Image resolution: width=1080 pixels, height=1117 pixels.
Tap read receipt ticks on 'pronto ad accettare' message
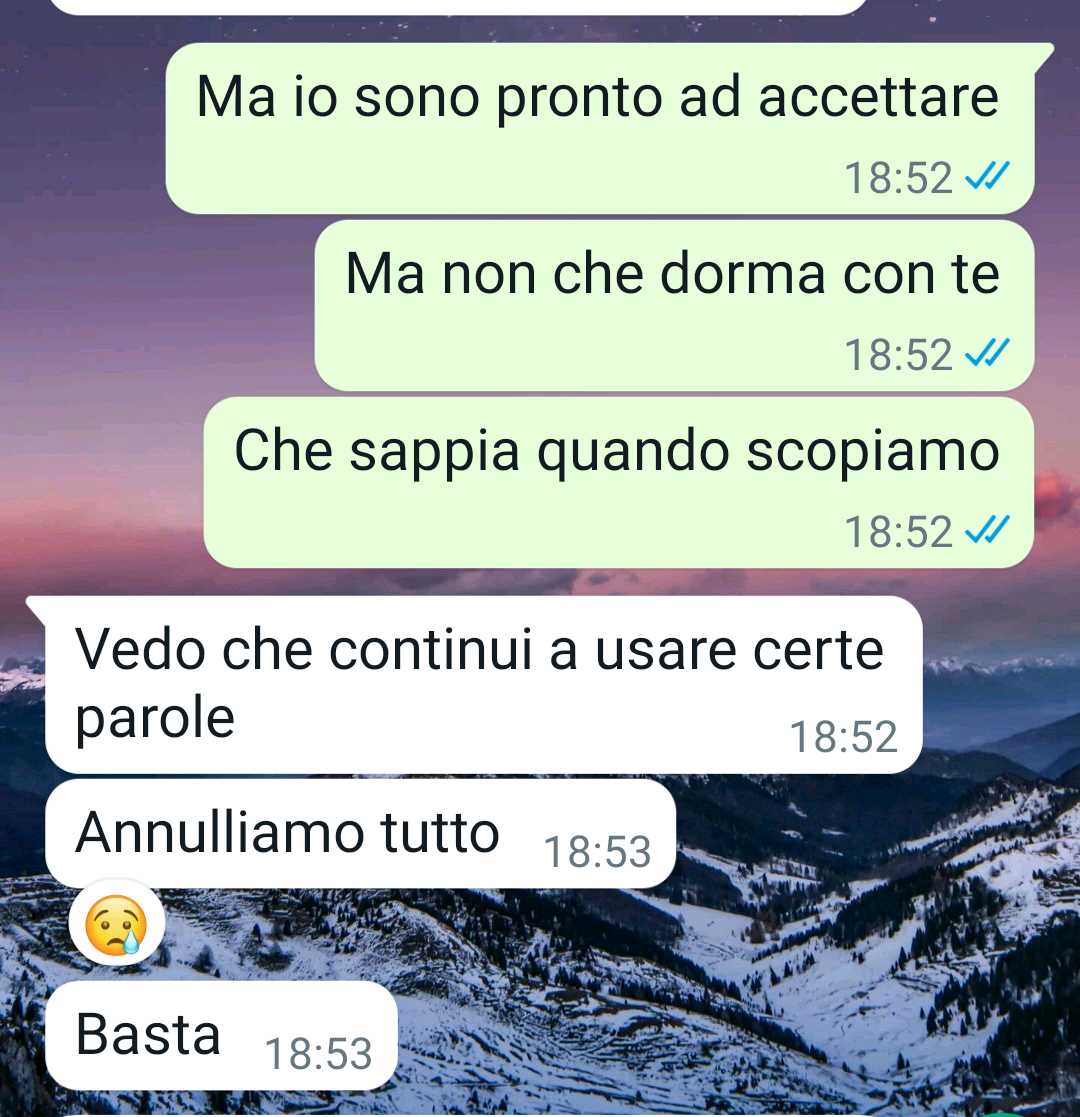[x=987, y=176]
